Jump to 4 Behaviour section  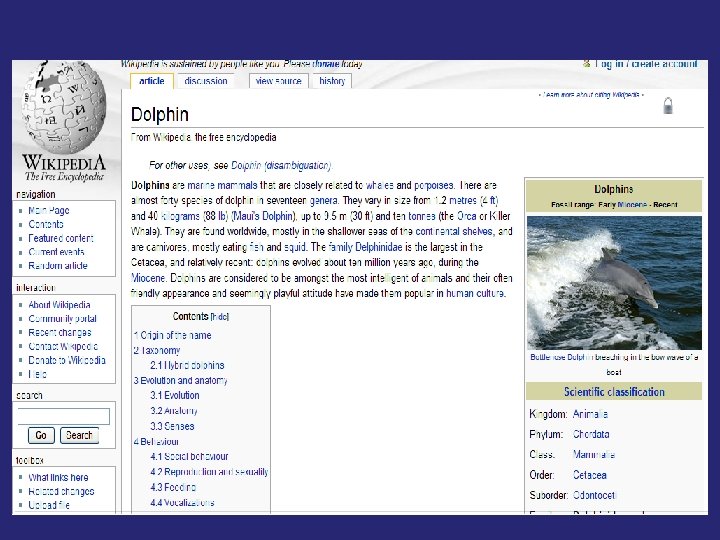pos(156,441)
